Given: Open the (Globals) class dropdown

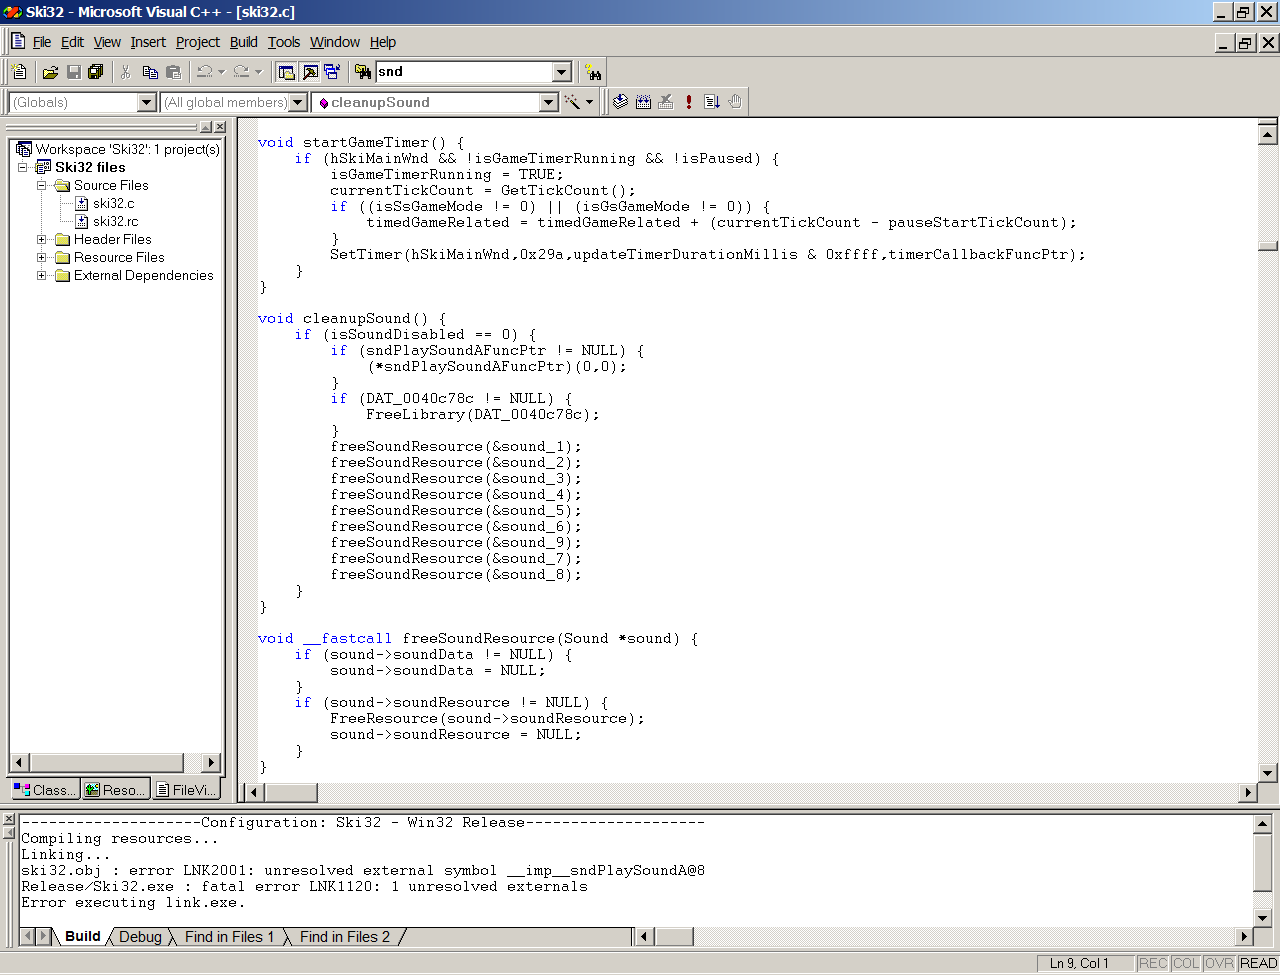Looking at the screenshot, I should pos(147,102).
